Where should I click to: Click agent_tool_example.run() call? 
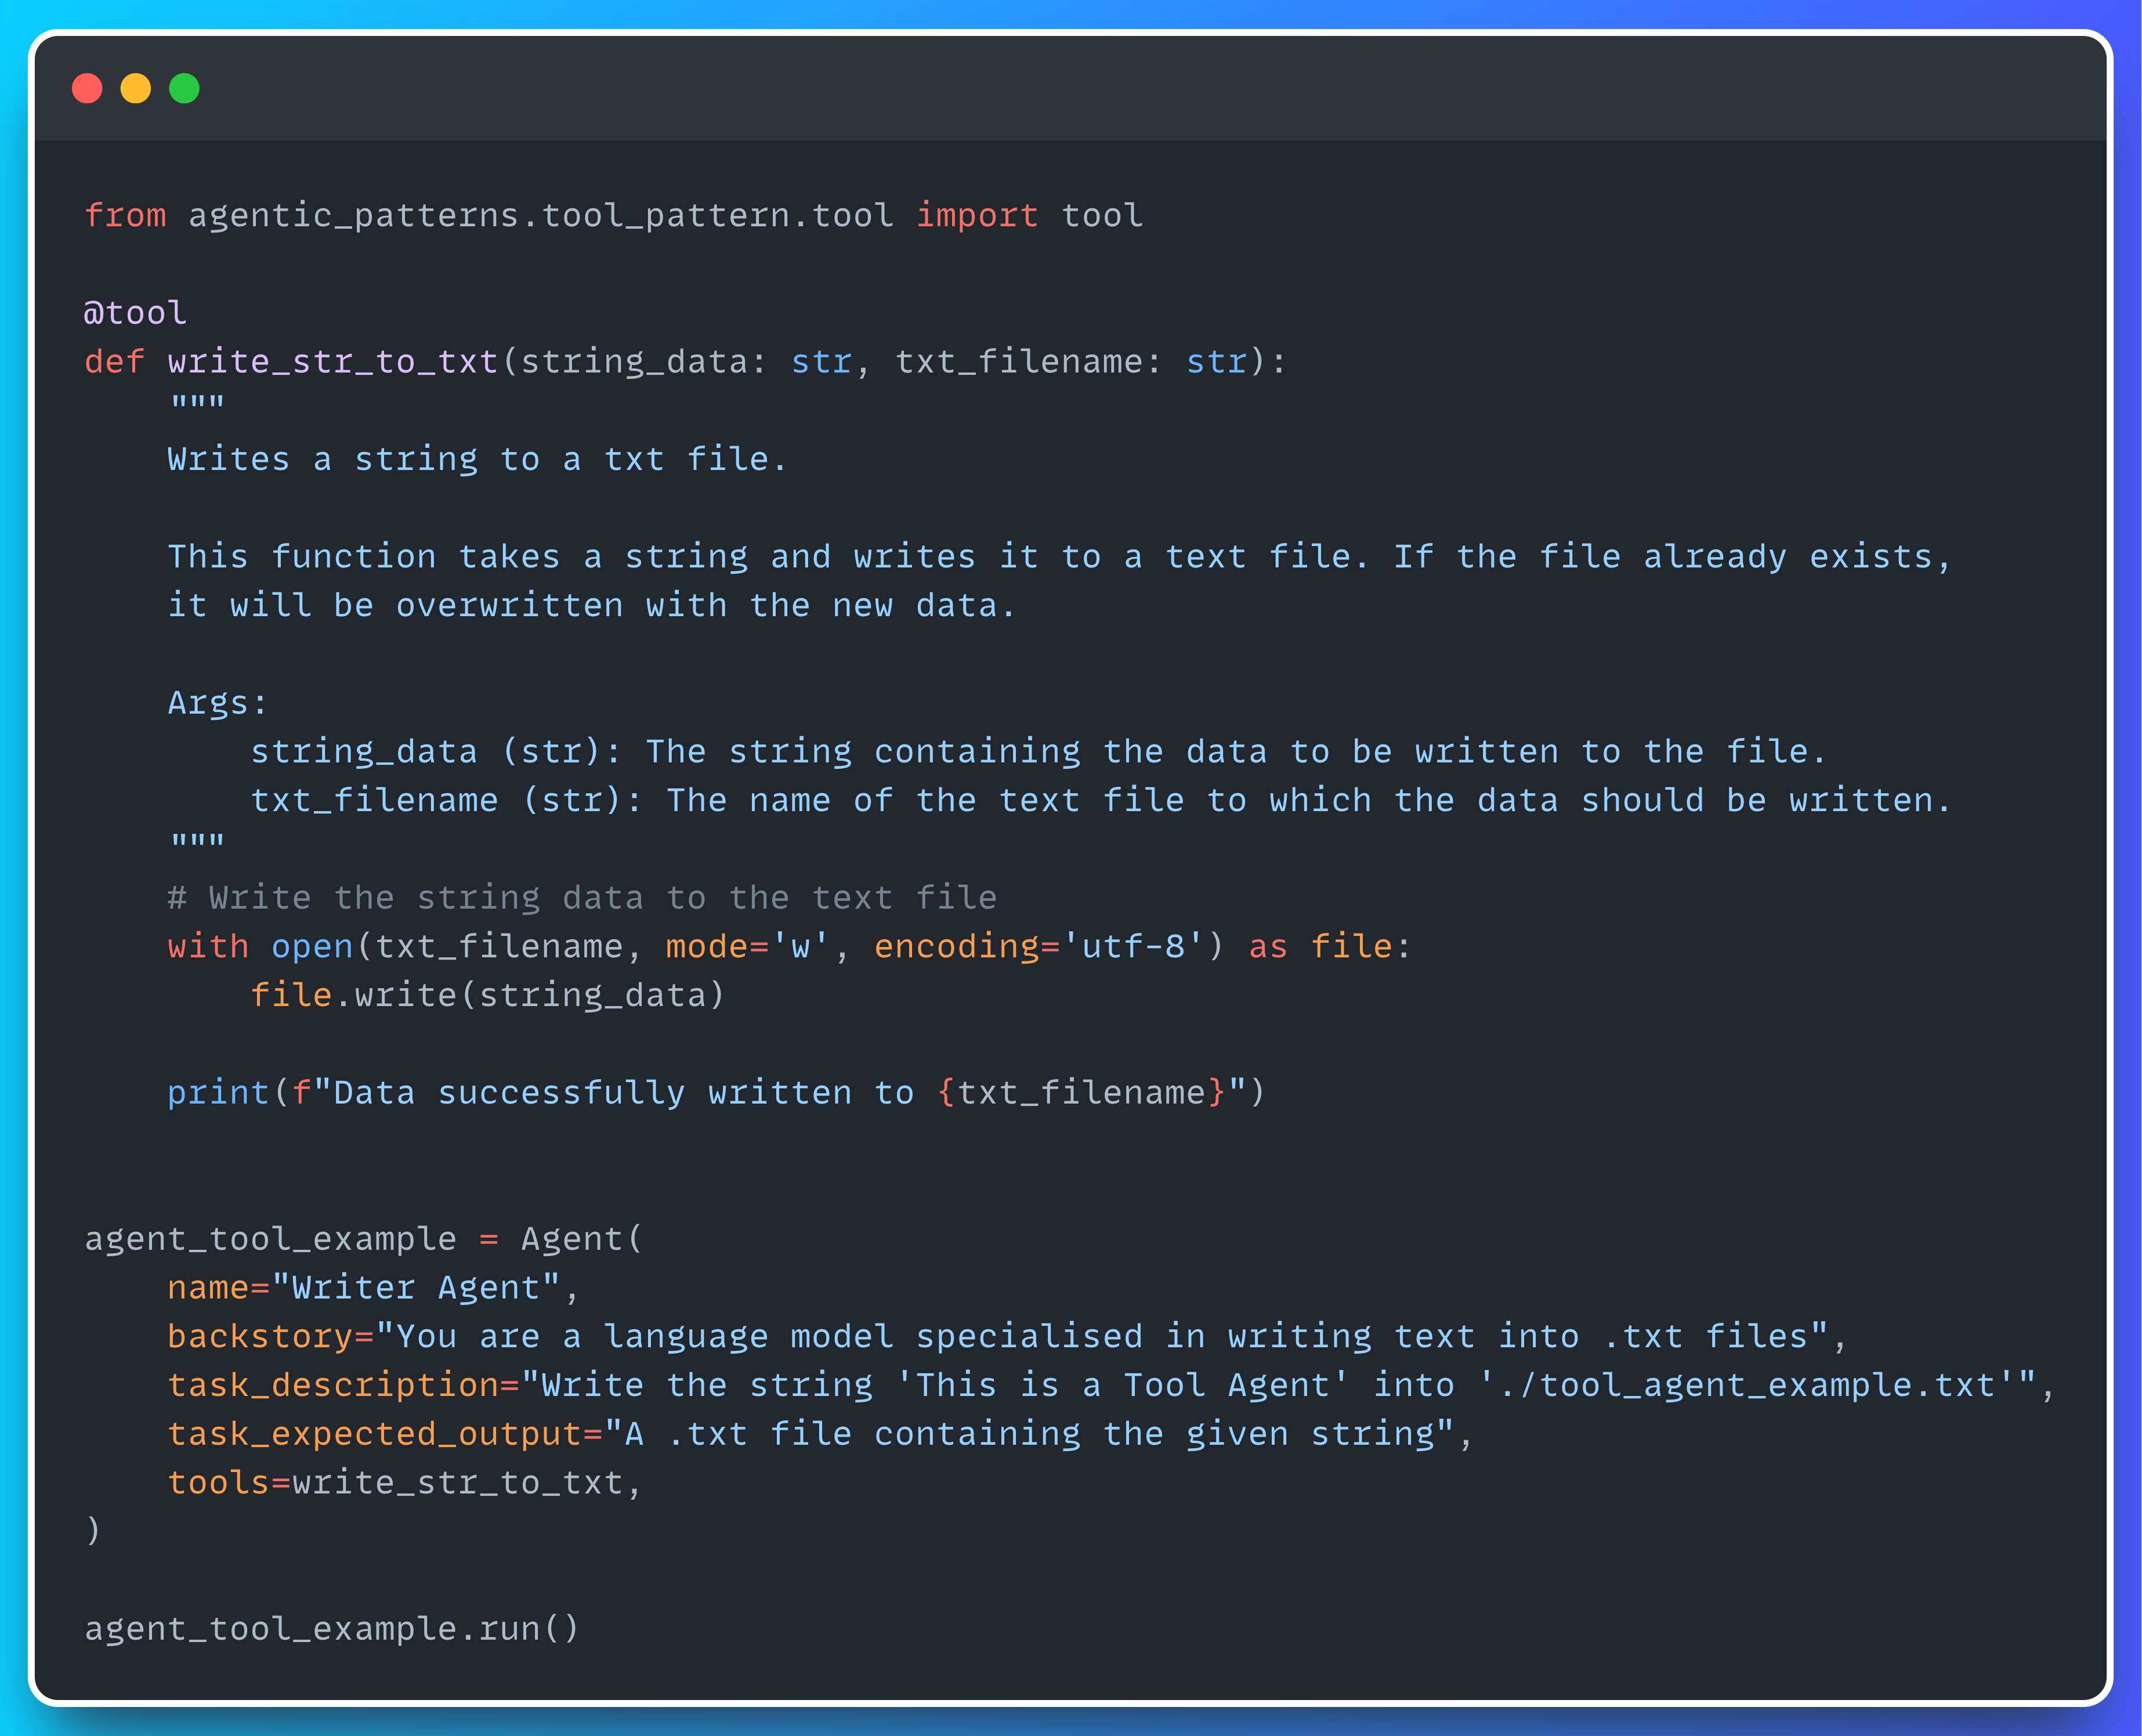coord(331,1628)
